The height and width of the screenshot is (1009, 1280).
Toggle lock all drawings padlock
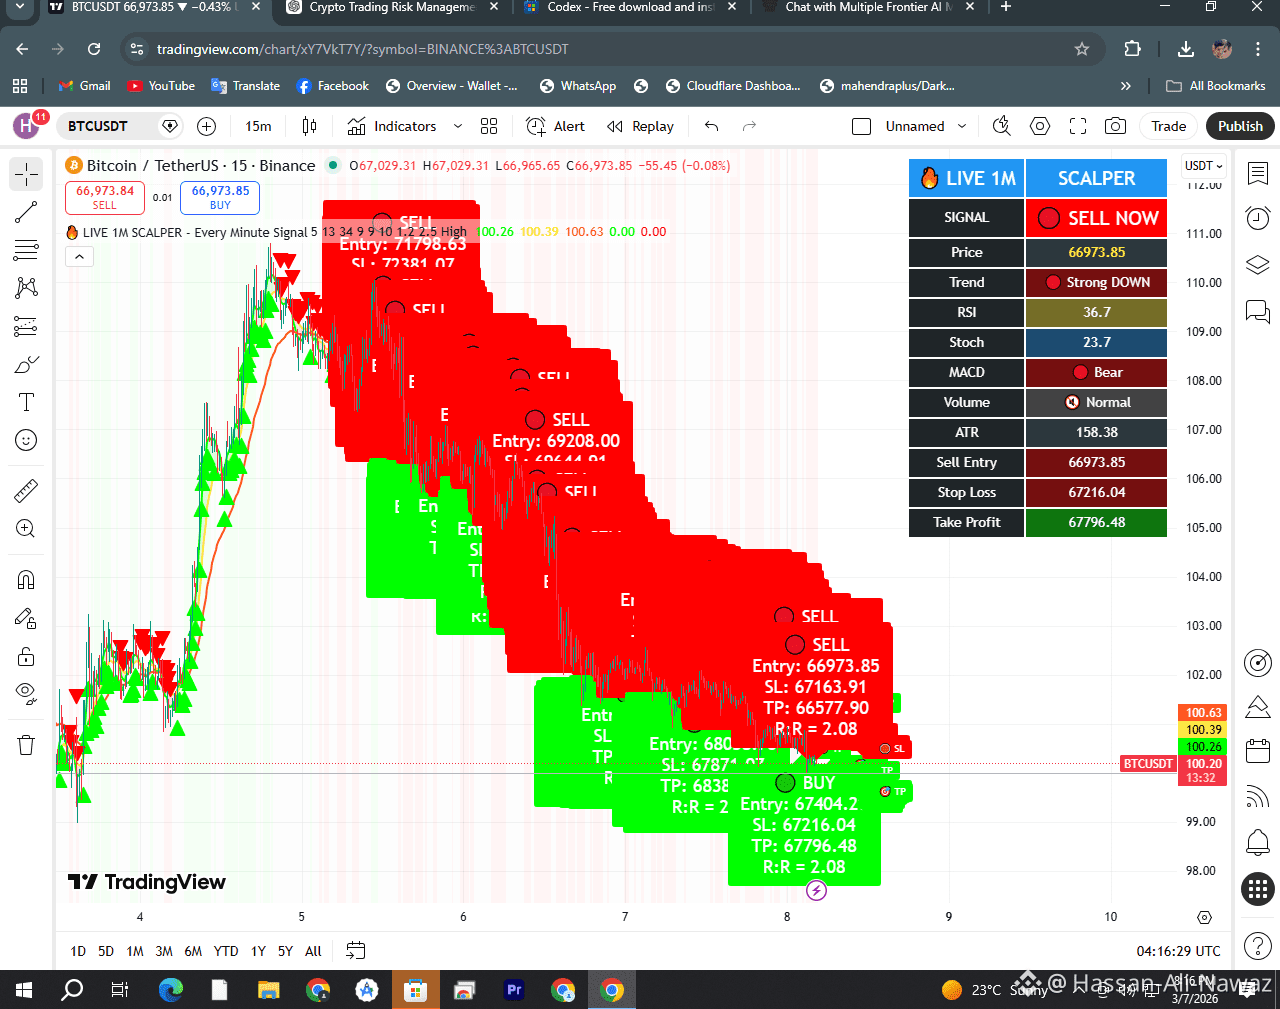click(27, 656)
